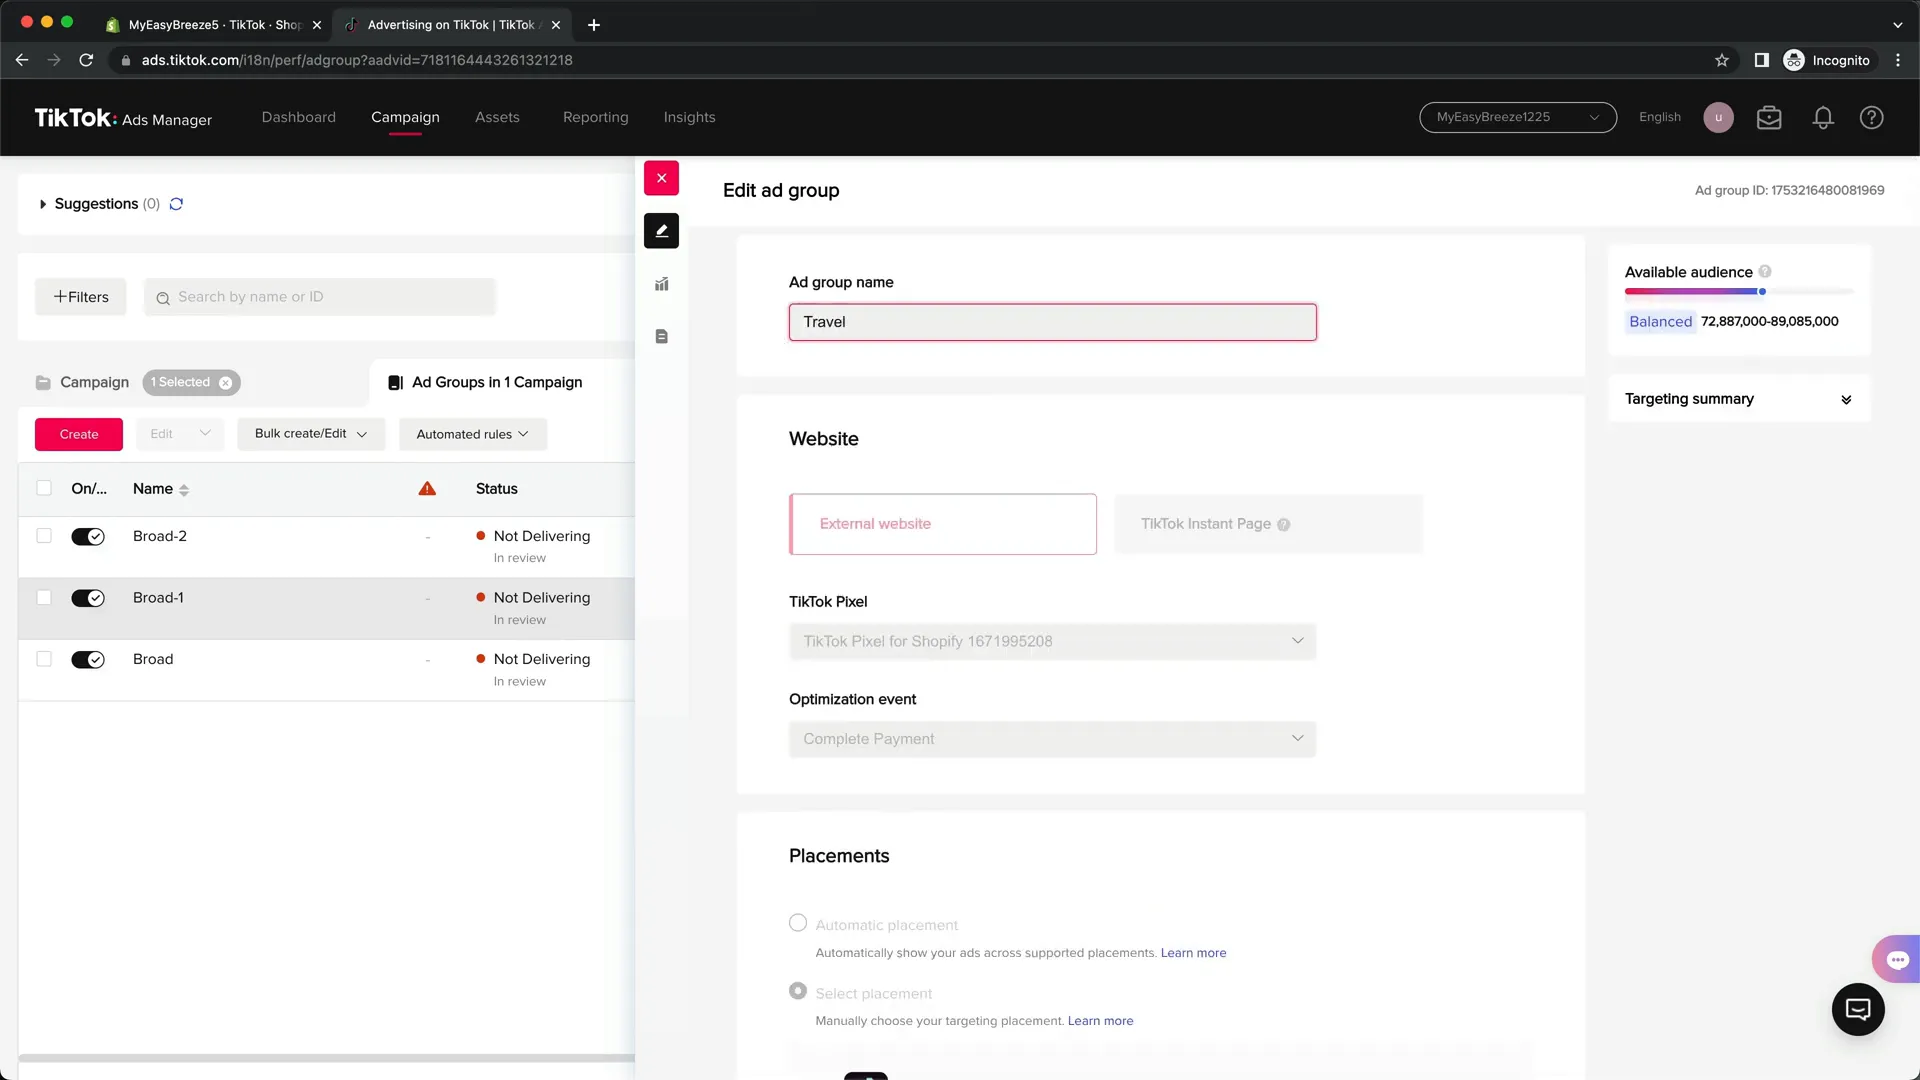1920x1080 pixels.
Task: Click the red warning triangle column icon
Action: coord(427,489)
